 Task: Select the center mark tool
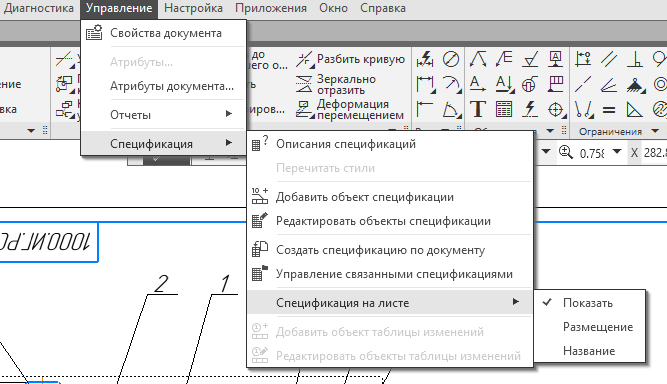556,110
